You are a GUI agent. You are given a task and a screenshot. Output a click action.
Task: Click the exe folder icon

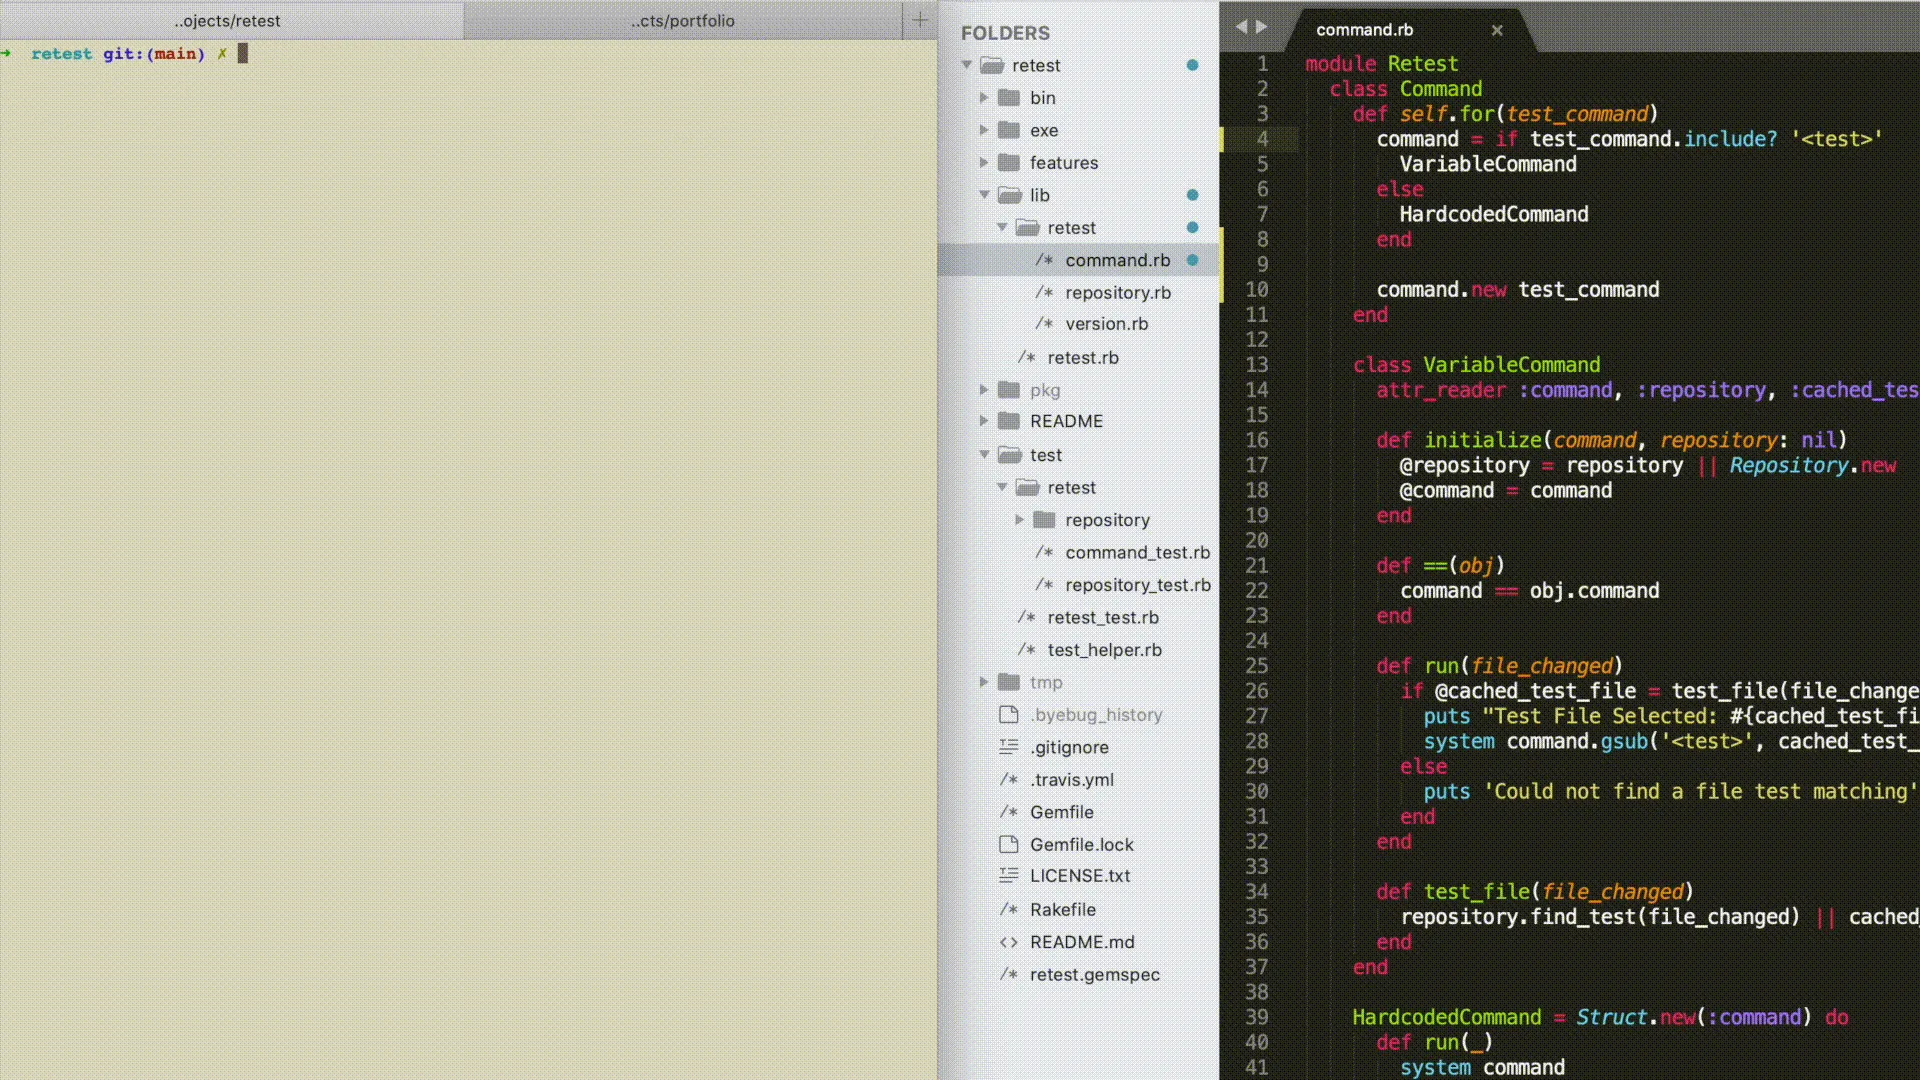[1010, 130]
